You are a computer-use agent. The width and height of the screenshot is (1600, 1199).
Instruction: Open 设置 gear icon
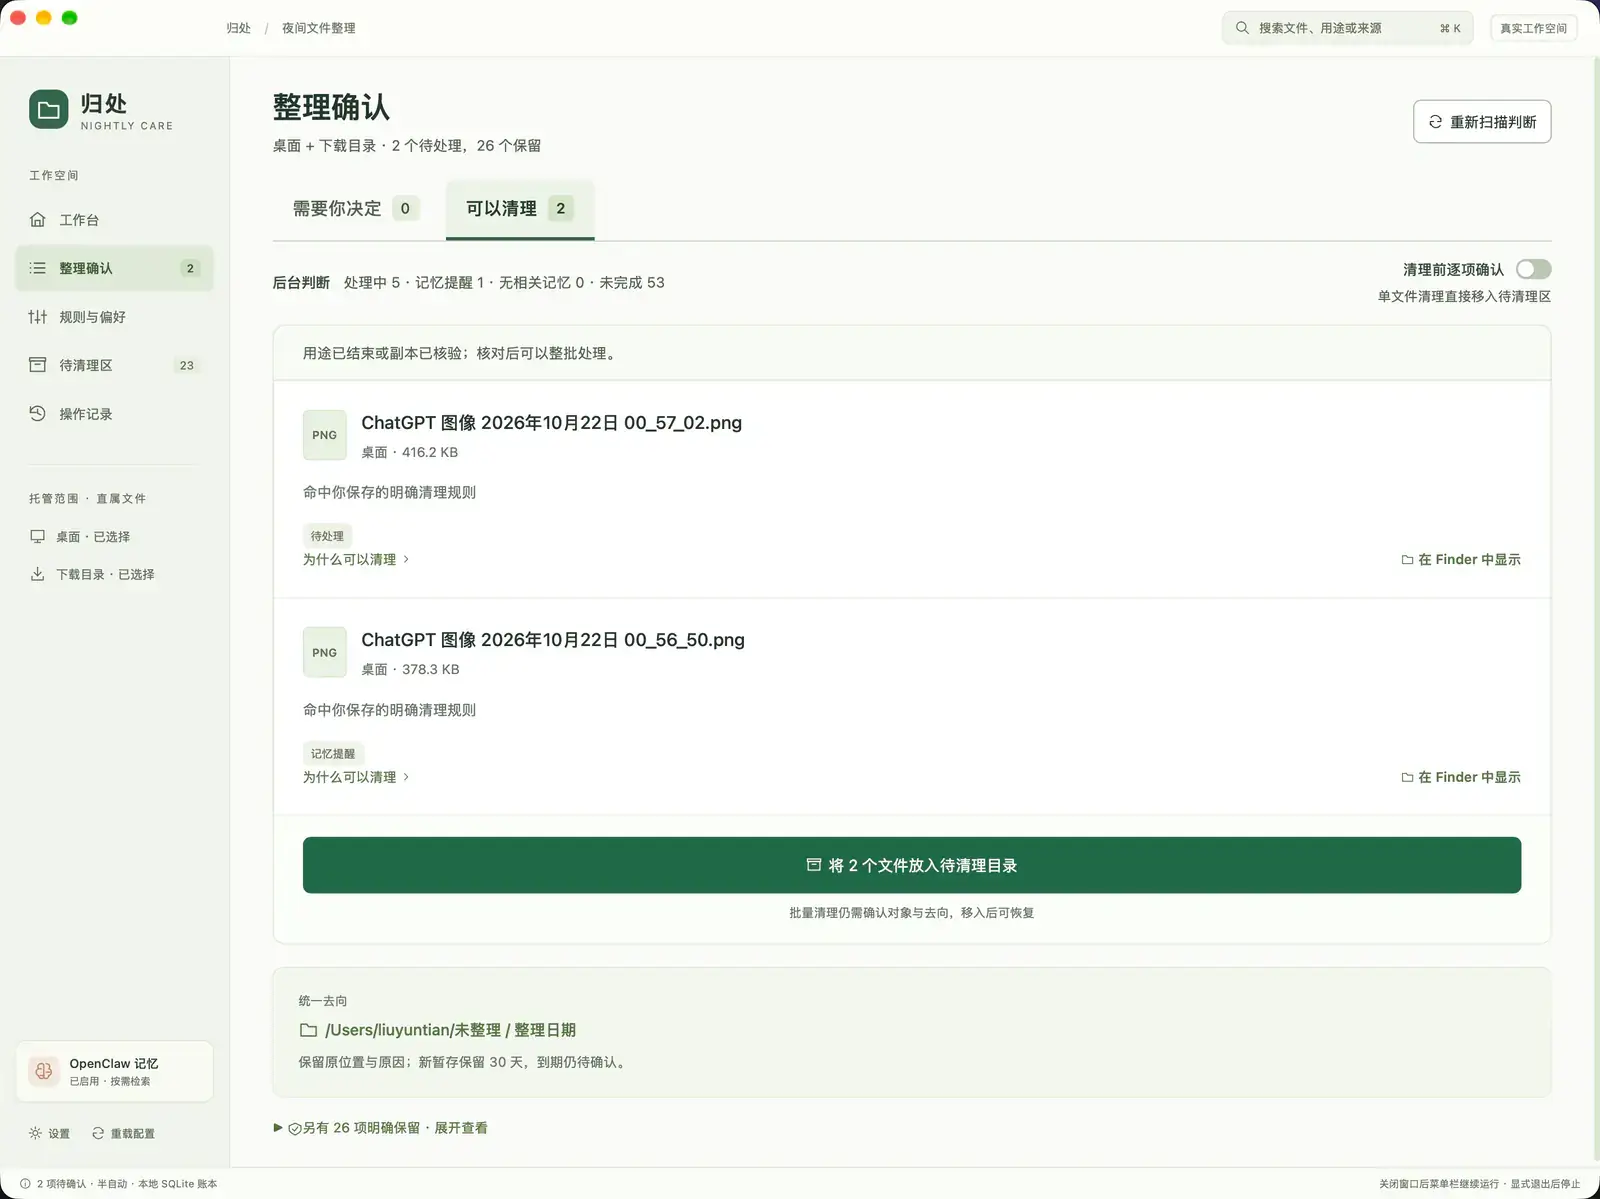point(35,1133)
